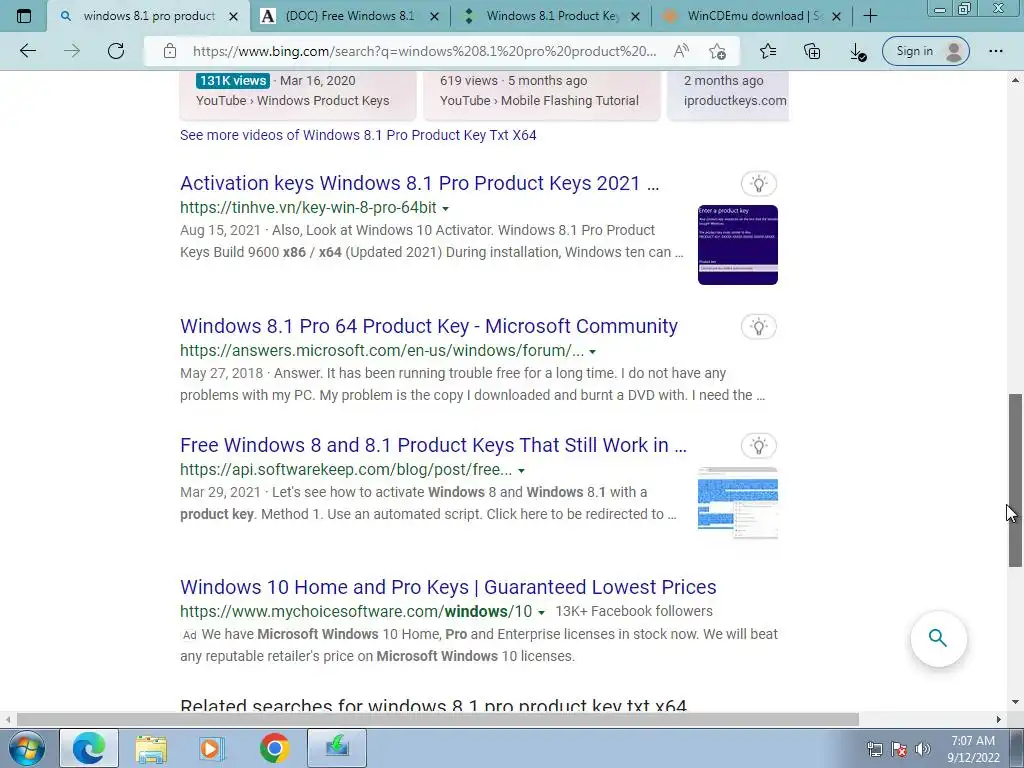
Task: Open the Favorites list
Action: coord(768,51)
